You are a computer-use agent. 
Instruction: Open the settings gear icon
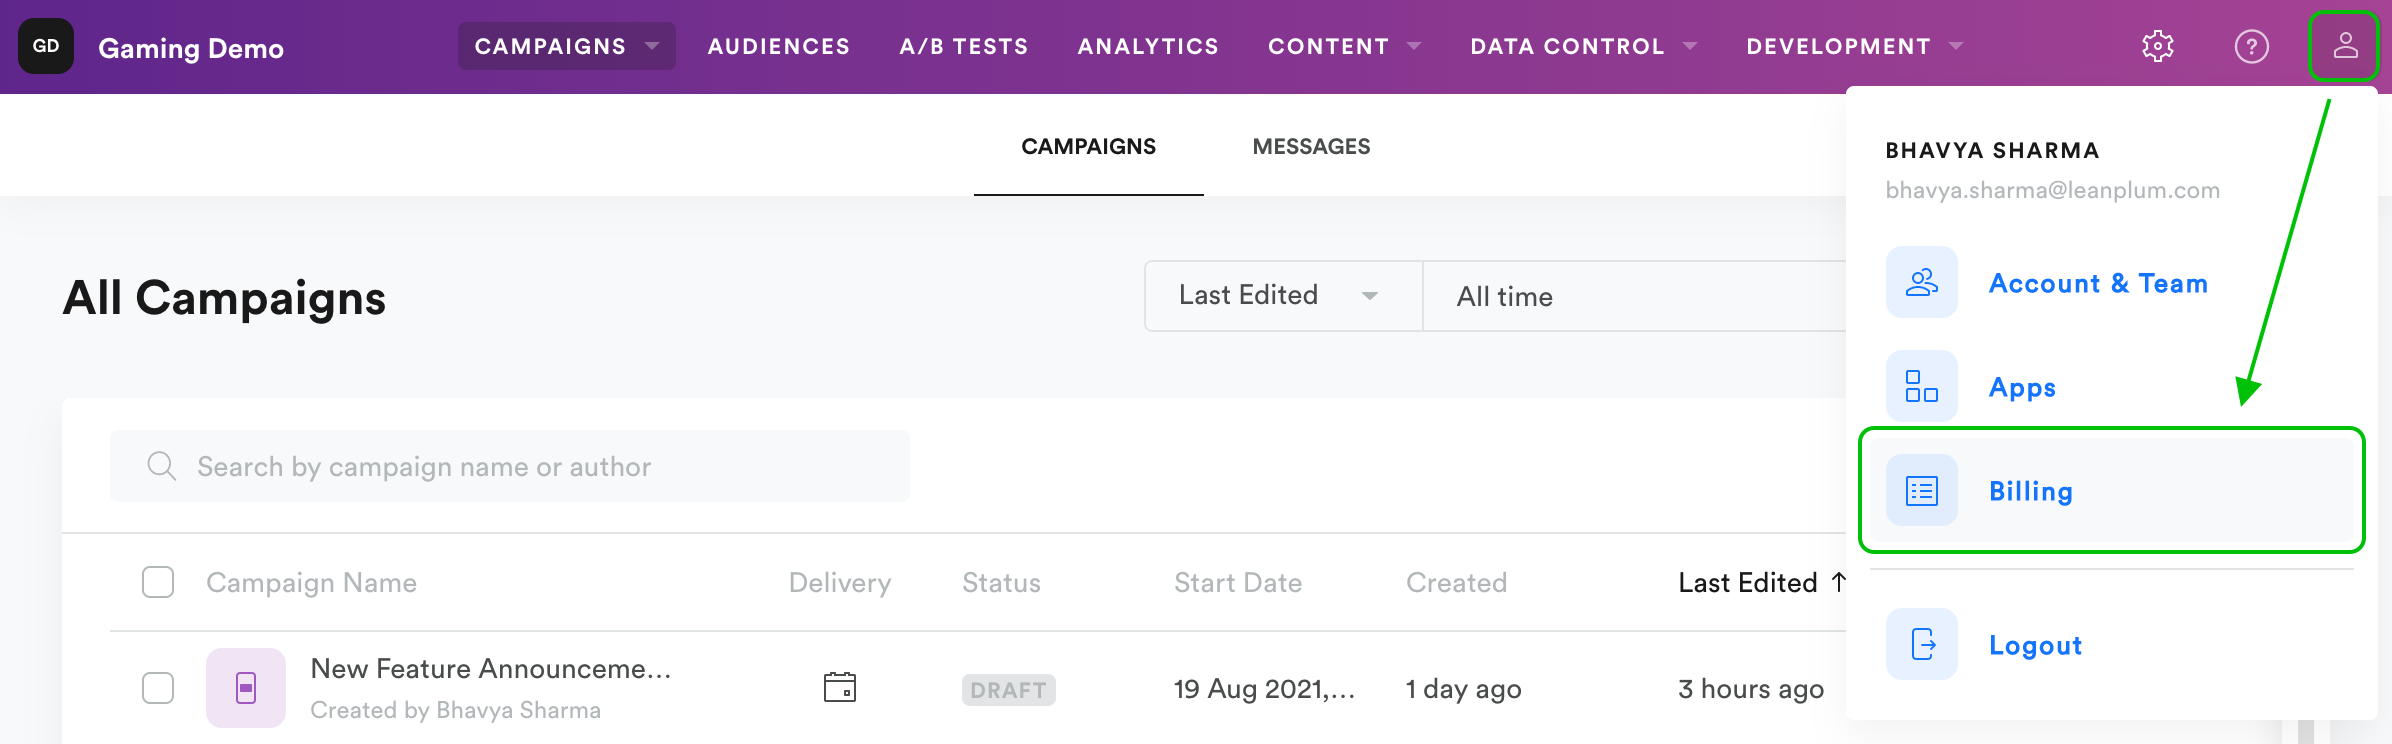2158,46
